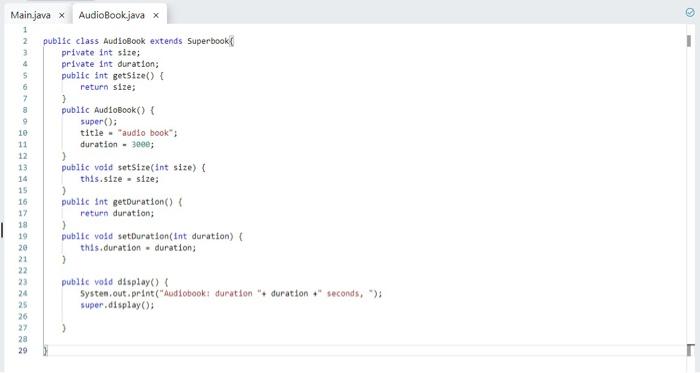Click line number 2 in gutter
The height and width of the screenshot is (373, 700).
click(25, 41)
